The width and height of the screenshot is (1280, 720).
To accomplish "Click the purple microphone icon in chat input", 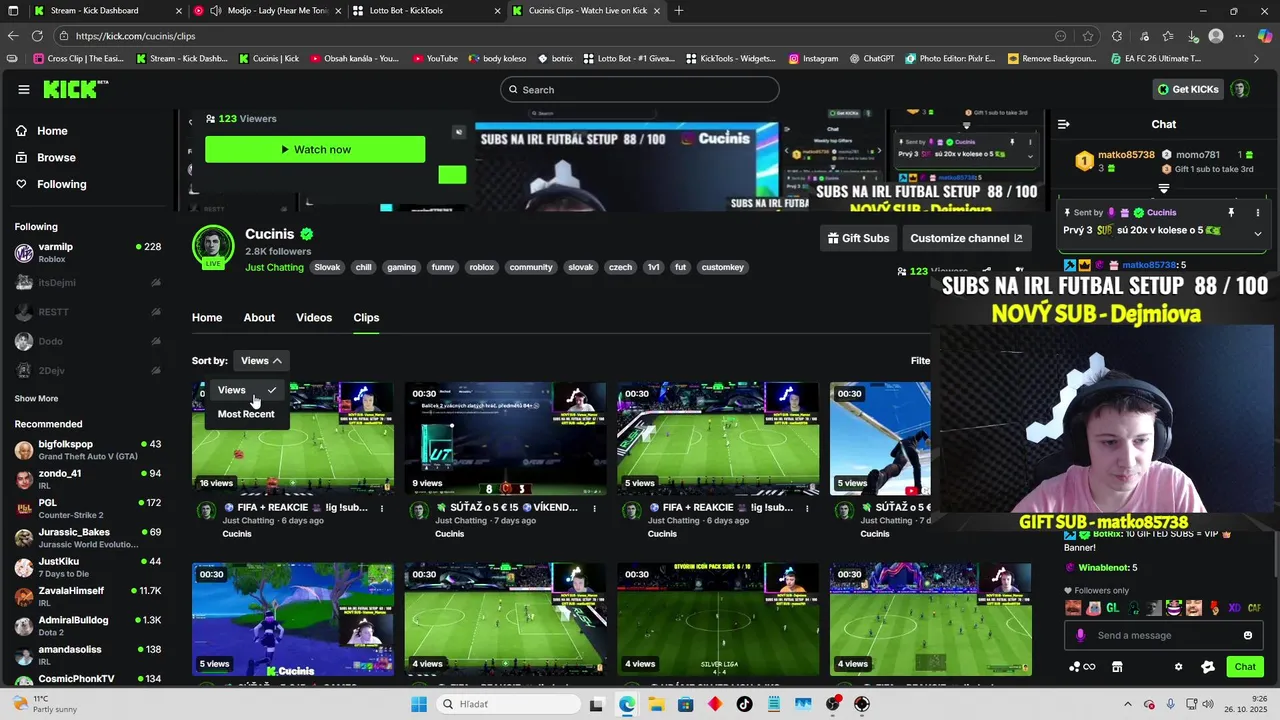I will [x=1080, y=636].
